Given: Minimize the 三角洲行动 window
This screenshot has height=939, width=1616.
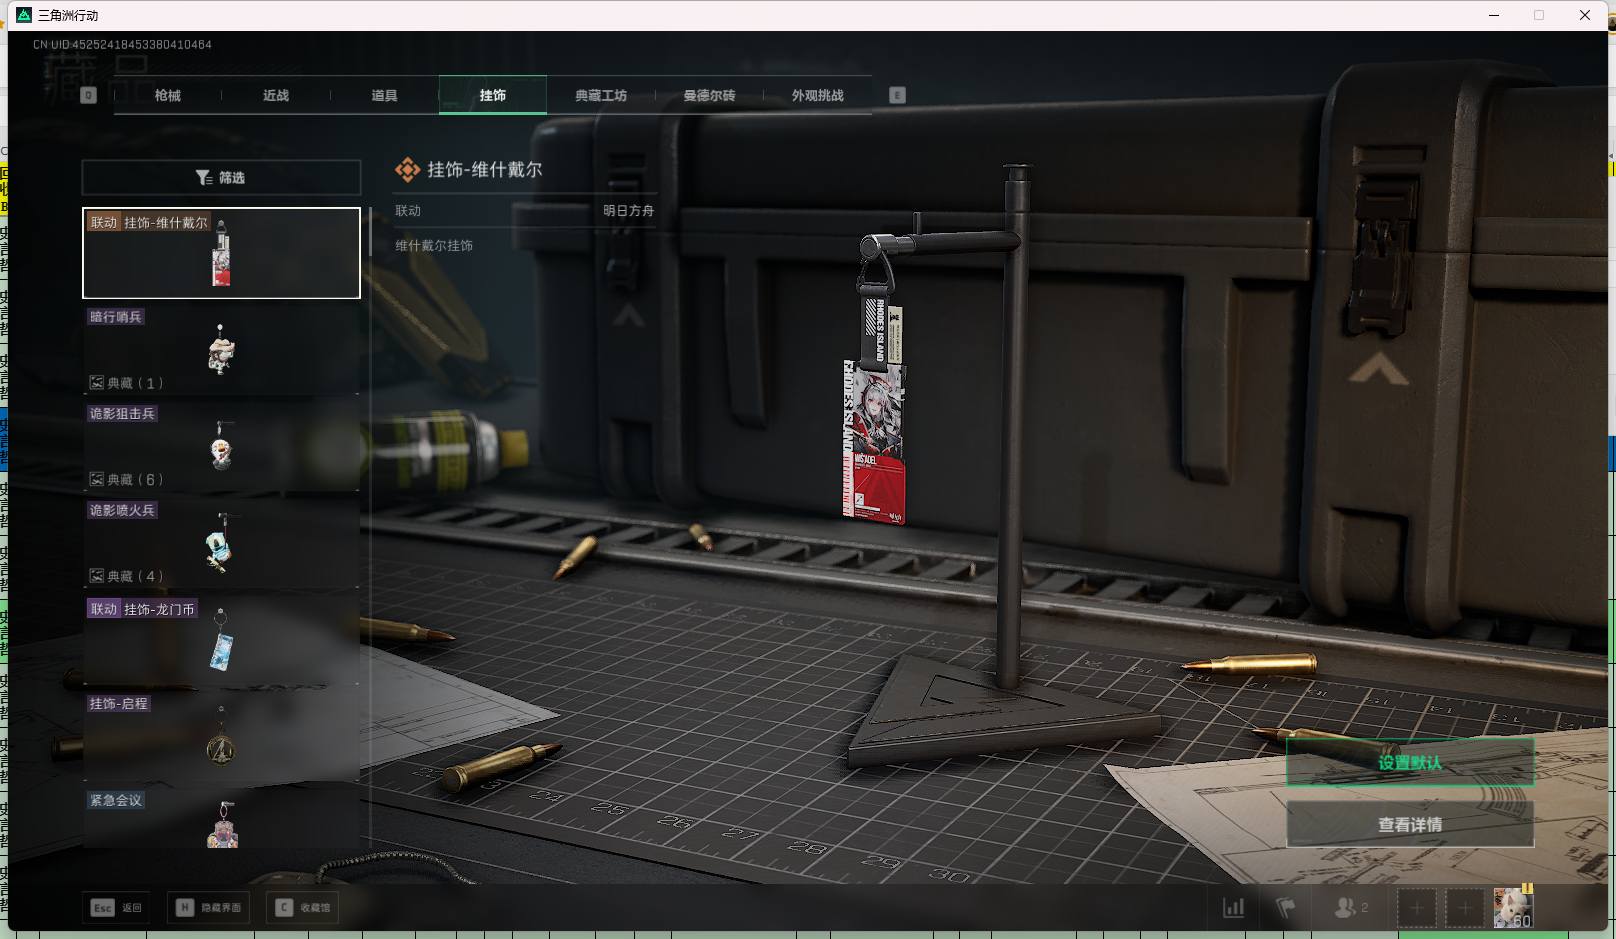Looking at the screenshot, I should [x=1494, y=15].
